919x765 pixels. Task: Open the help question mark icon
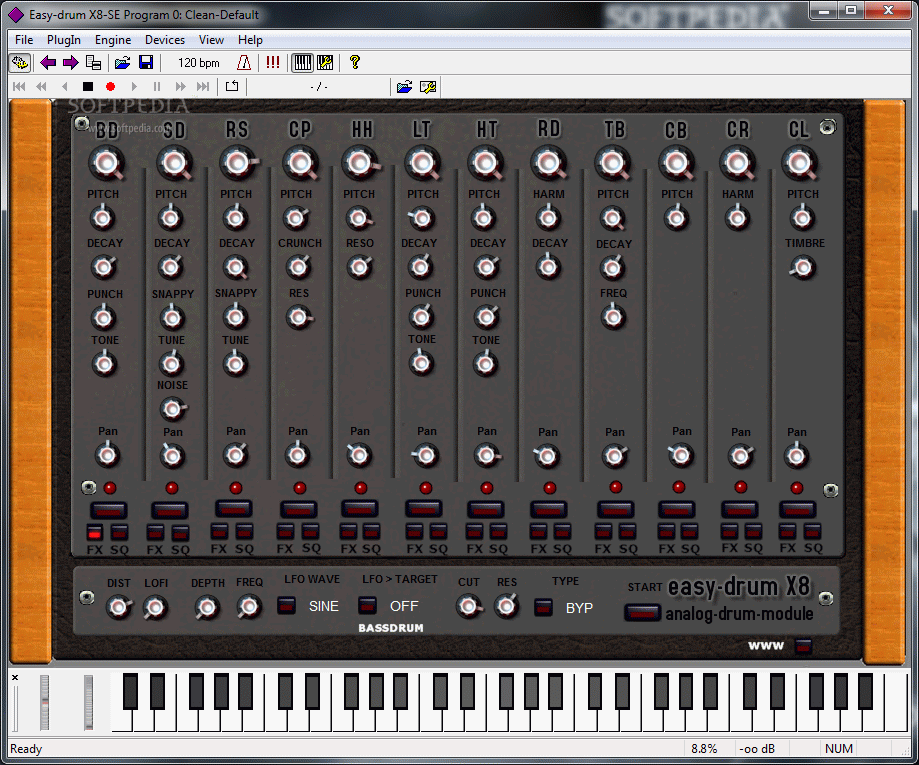click(x=354, y=62)
